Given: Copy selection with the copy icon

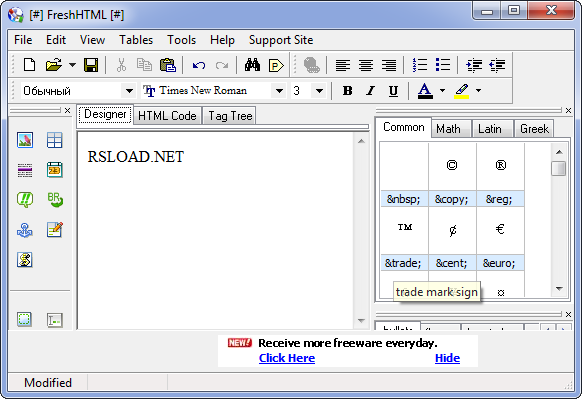Looking at the screenshot, I should 144,65.
